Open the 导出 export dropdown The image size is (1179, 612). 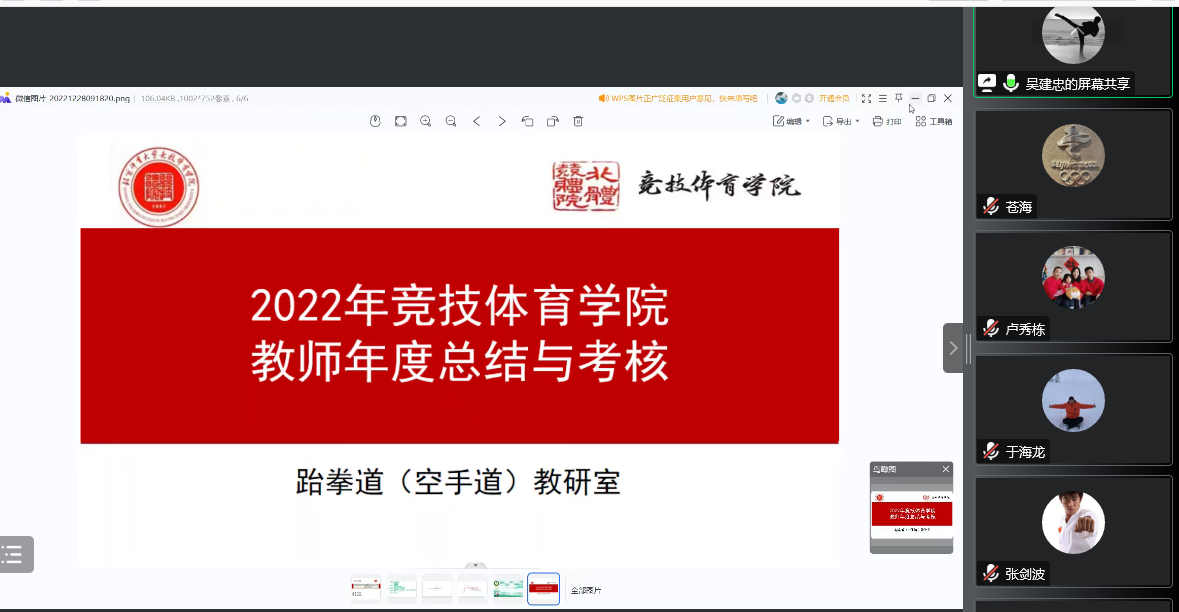[840, 120]
